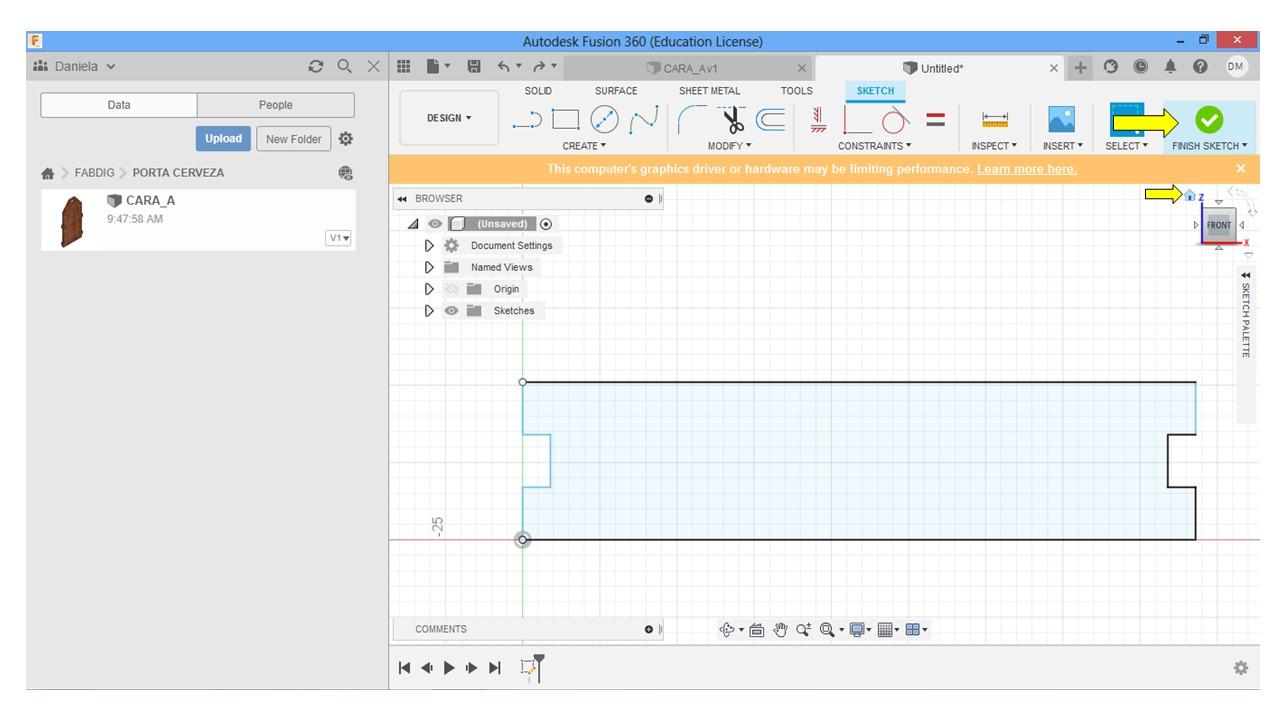Screen dimensions: 1280x720
Task: Open the Learn more here link
Action: pyautogui.click(x=1027, y=169)
